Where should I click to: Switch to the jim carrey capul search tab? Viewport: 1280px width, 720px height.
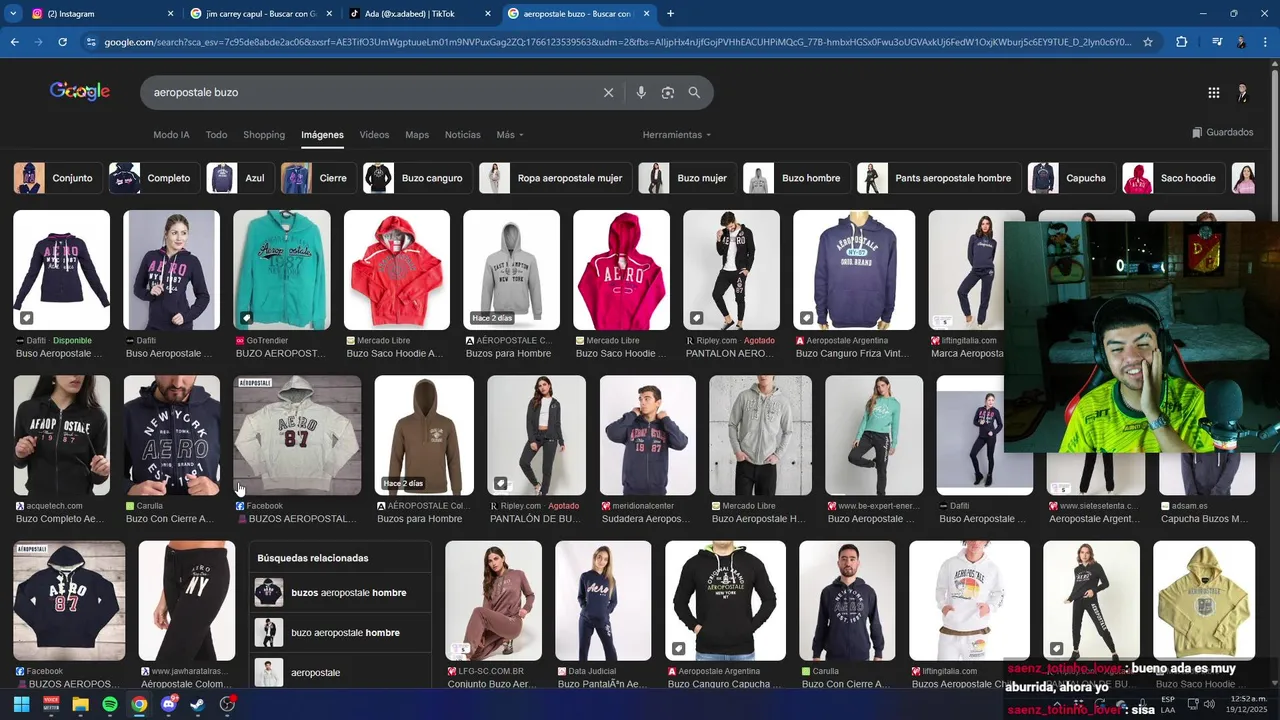pos(260,14)
